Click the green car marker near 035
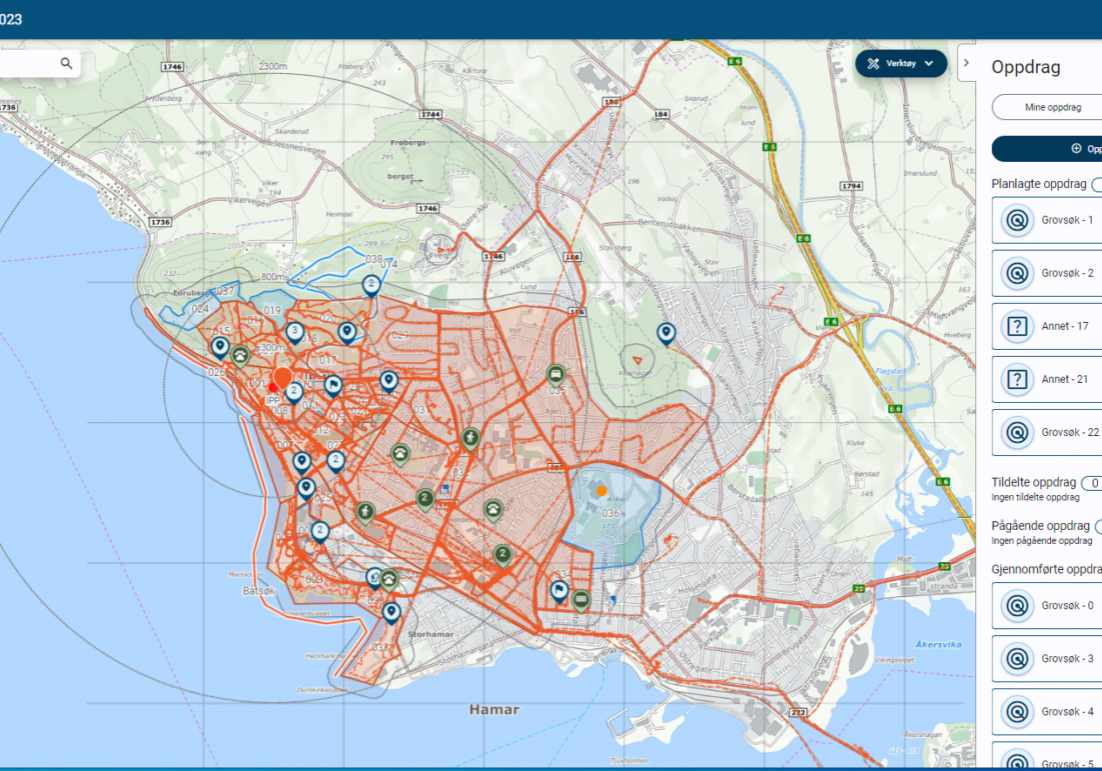The image size is (1102, 771). tap(556, 374)
